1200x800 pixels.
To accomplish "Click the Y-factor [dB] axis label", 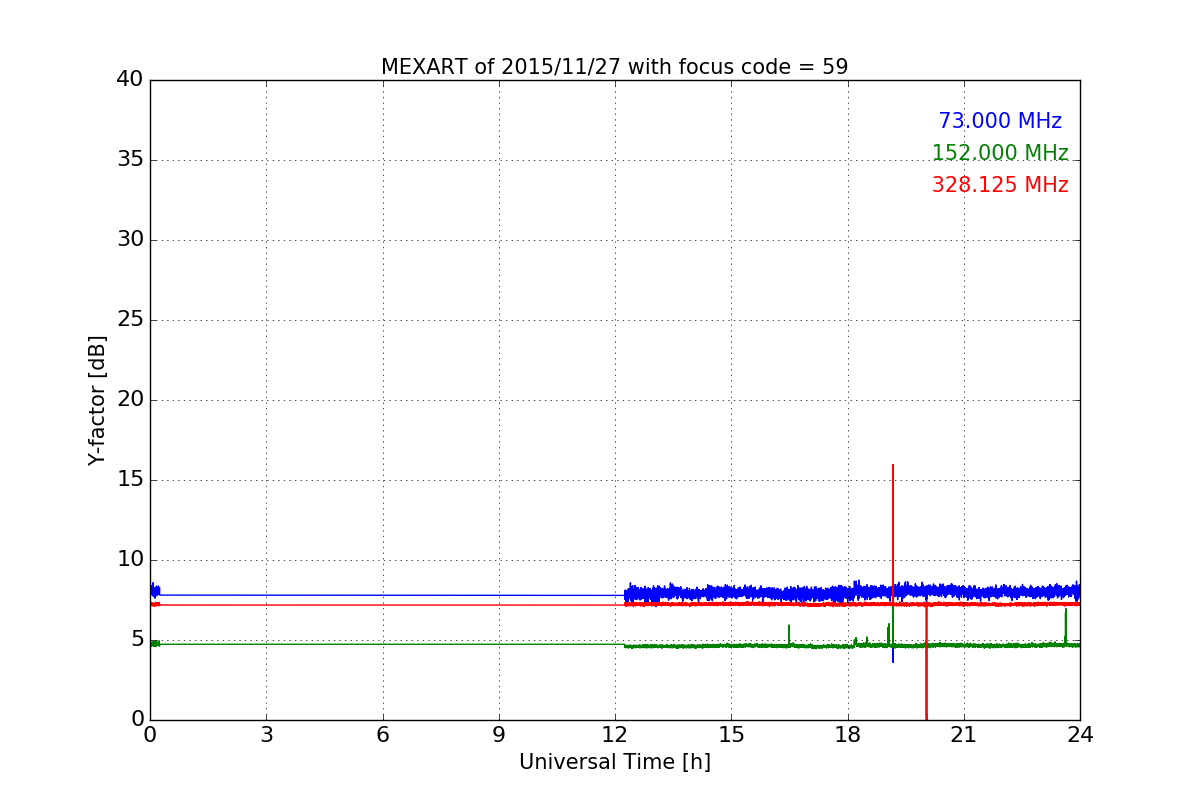I will [97, 400].
